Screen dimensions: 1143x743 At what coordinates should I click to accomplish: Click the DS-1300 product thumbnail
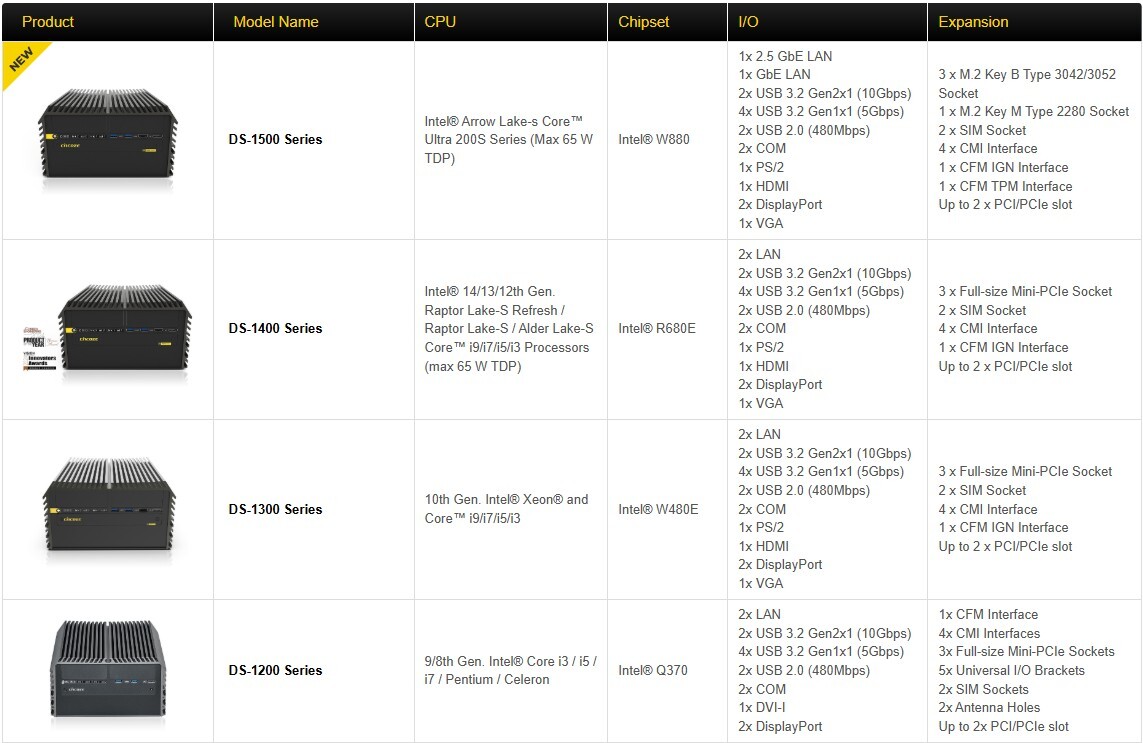tap(107, 509)
